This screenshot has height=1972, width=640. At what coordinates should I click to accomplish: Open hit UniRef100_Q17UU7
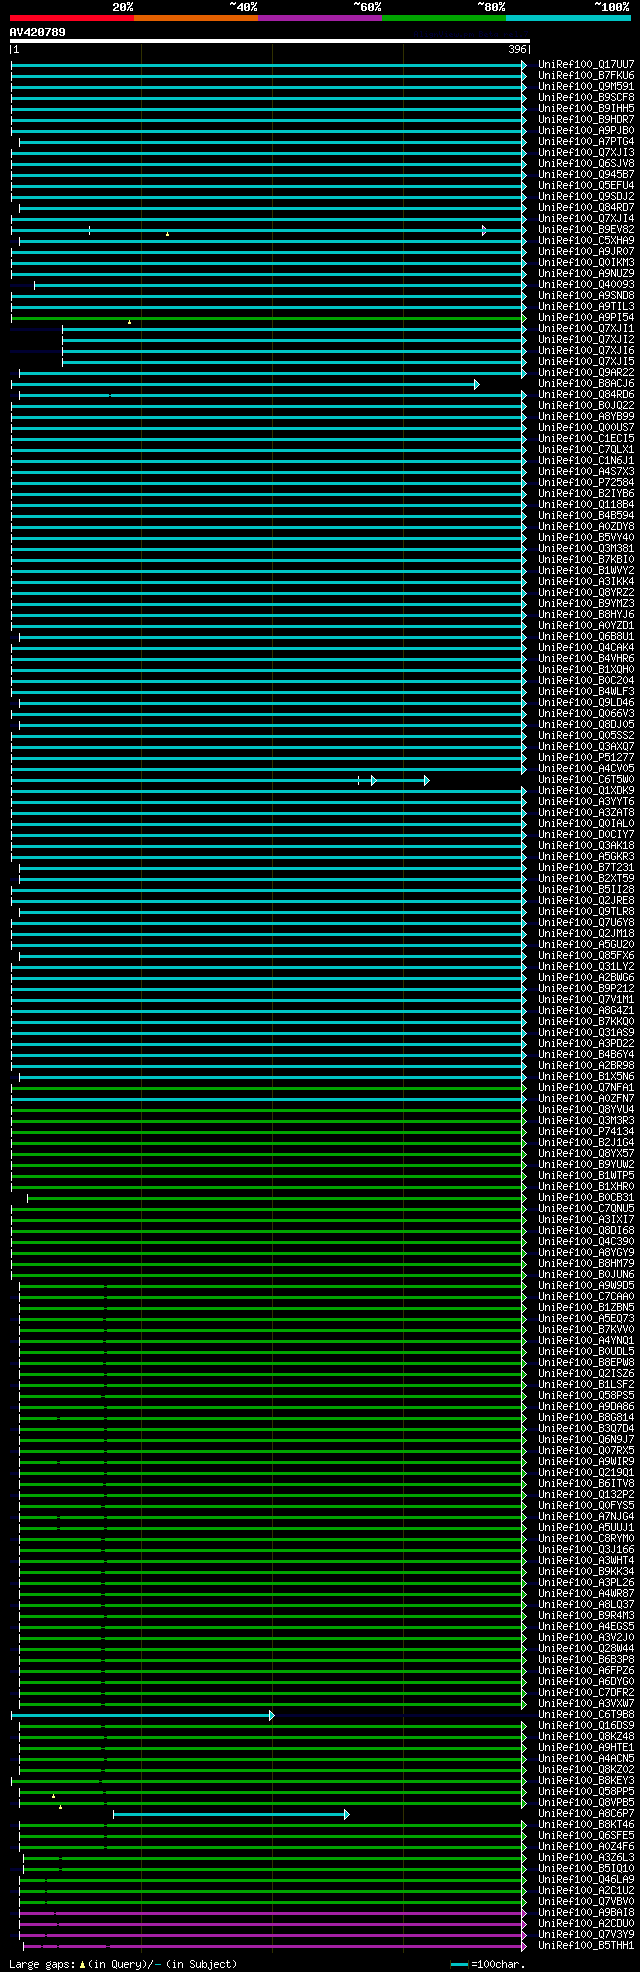coord(586,64)
